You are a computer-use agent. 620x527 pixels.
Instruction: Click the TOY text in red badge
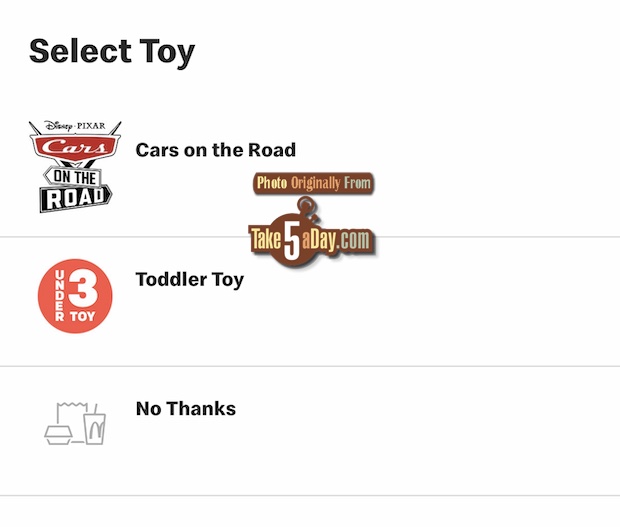pyautogui.click(x=83, y=316)
